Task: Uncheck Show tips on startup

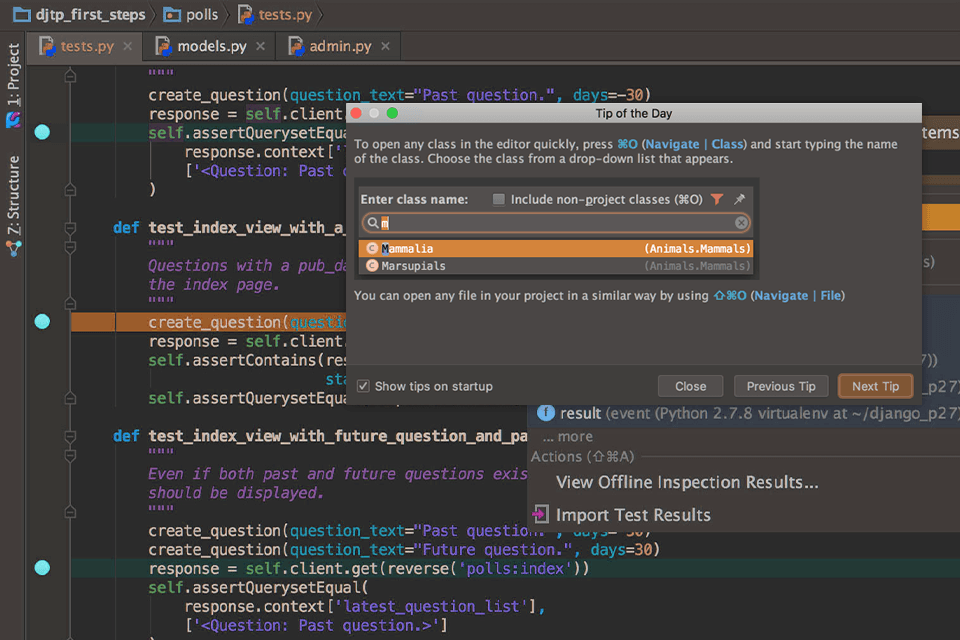Action: click(364, 386)
